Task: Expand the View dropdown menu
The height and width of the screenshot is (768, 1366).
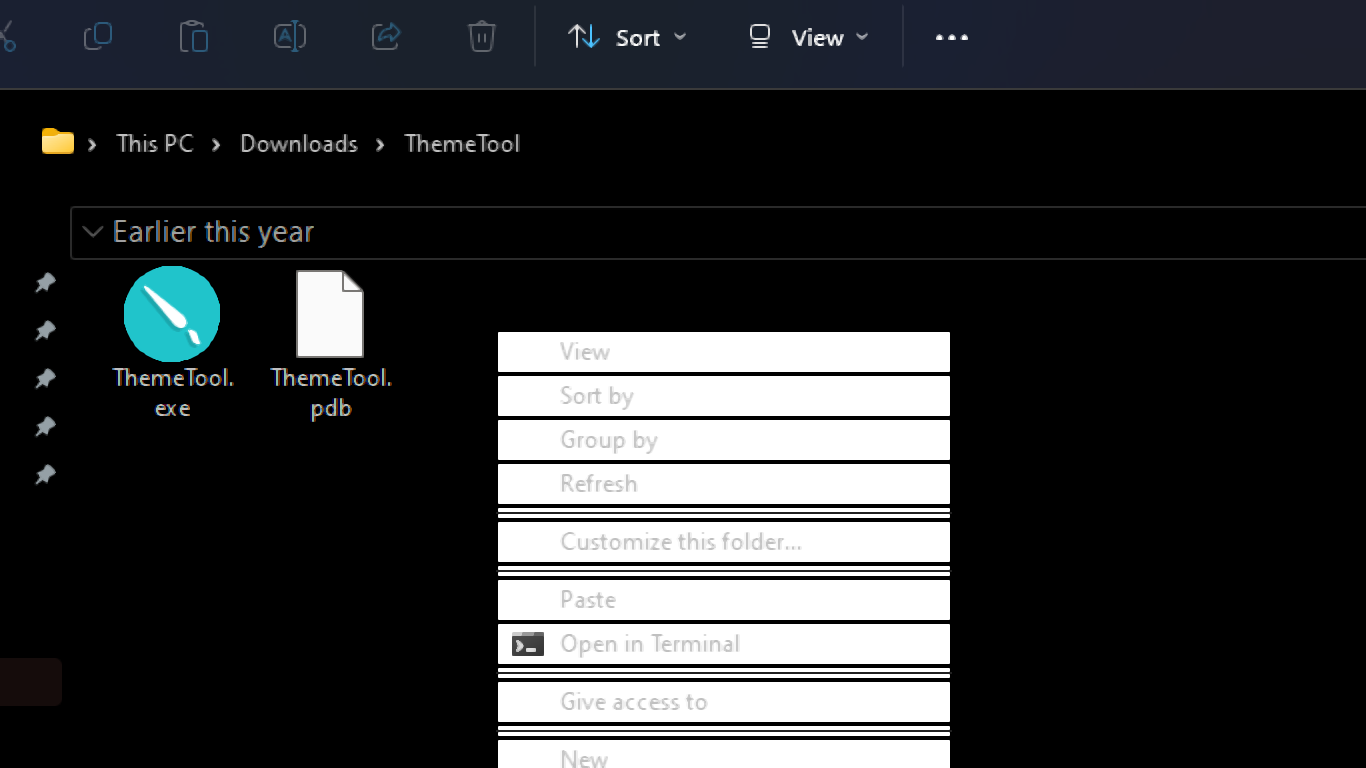Action: coord(860,37)
